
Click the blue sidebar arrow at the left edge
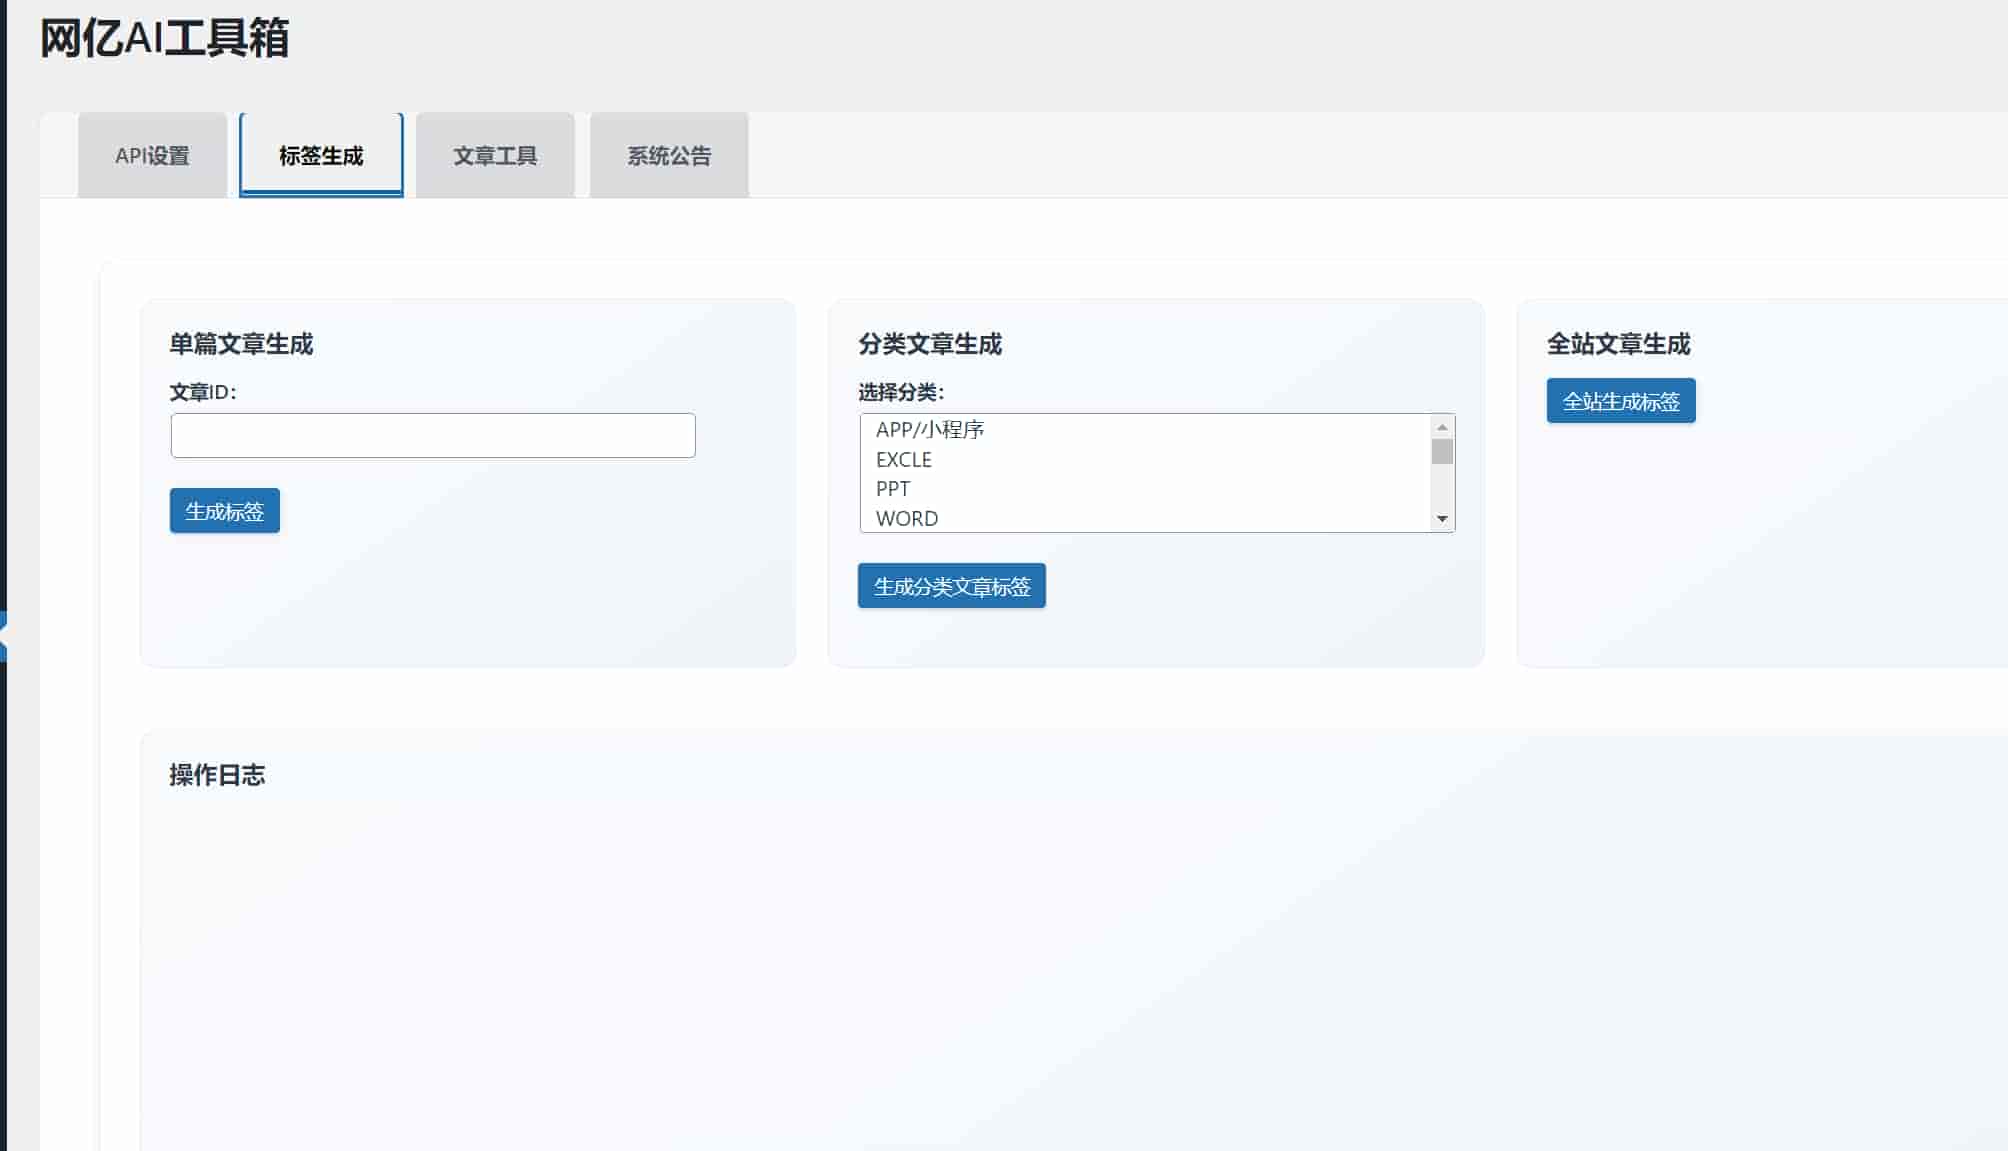3,636
